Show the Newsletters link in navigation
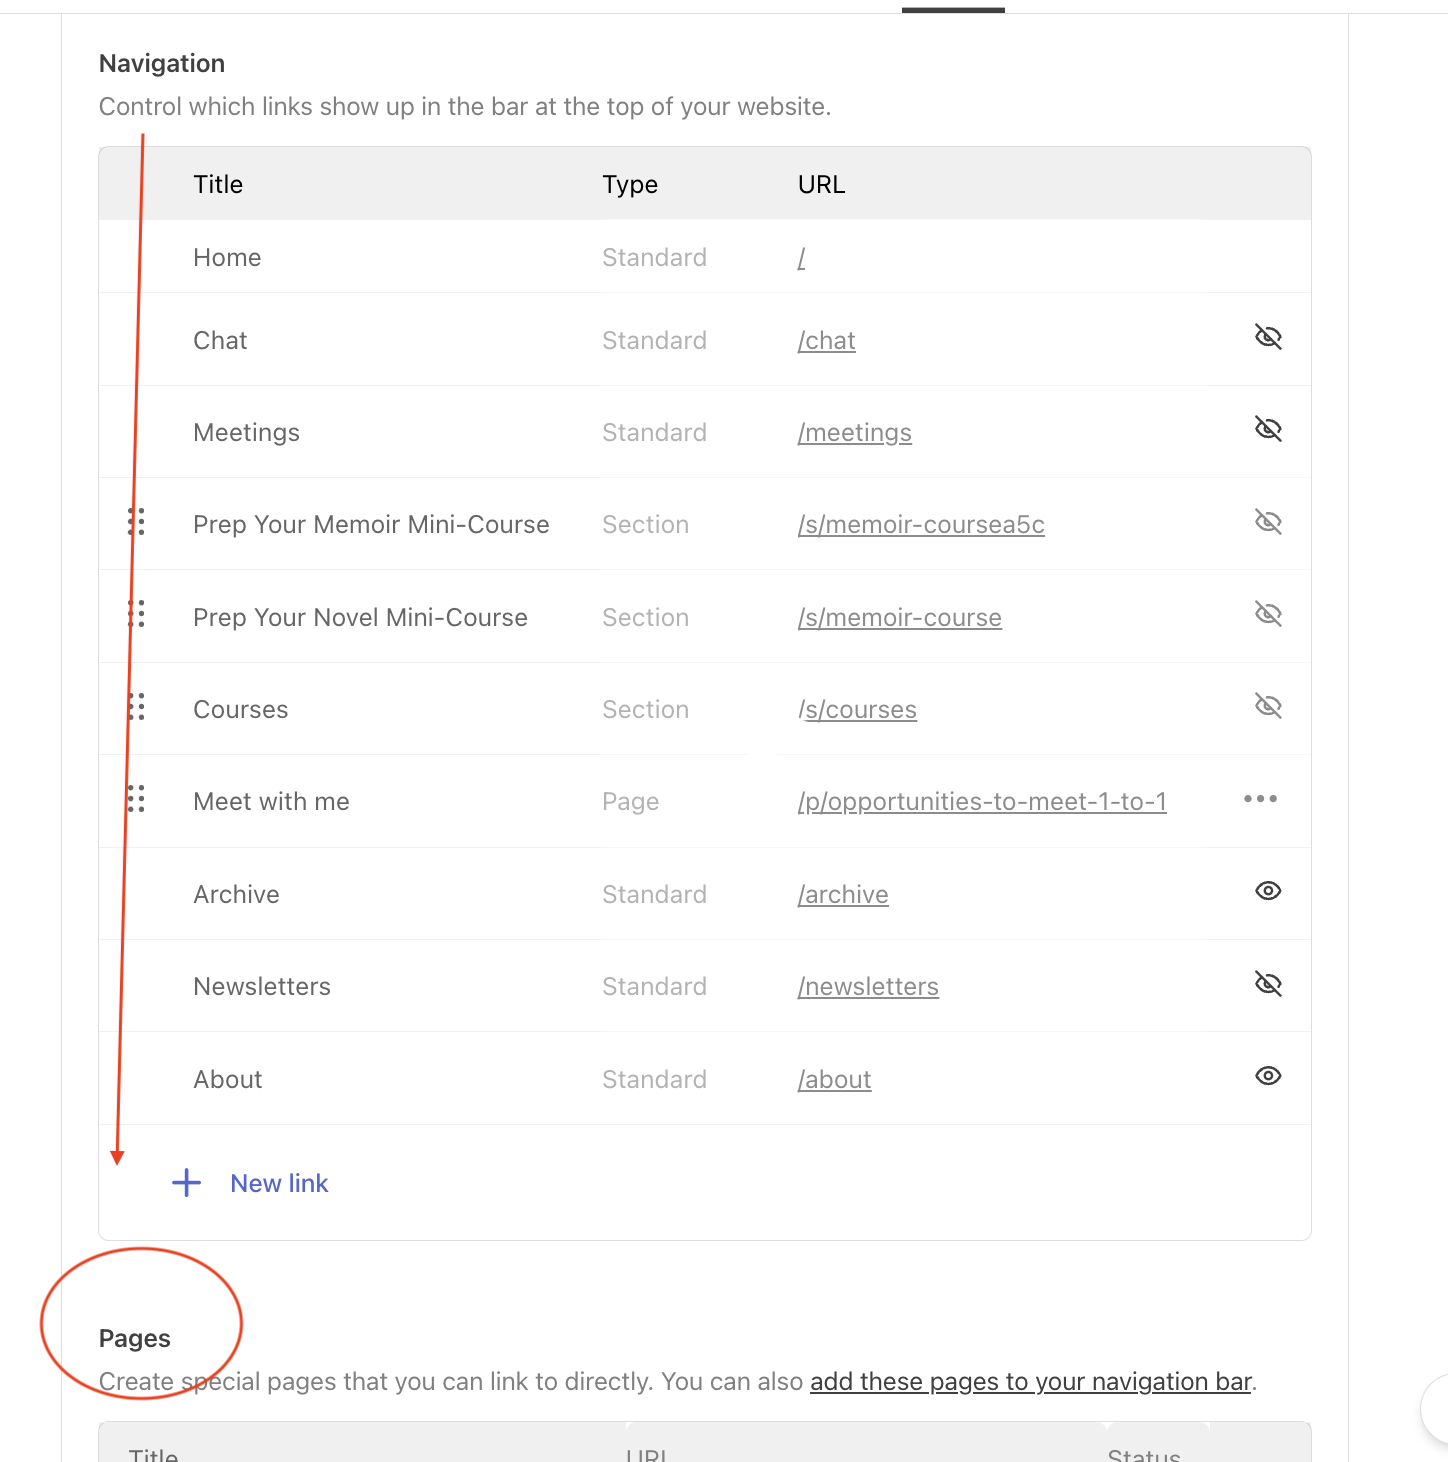The width and height of the screenshot is (1448, 1462). click(1268, 984)
